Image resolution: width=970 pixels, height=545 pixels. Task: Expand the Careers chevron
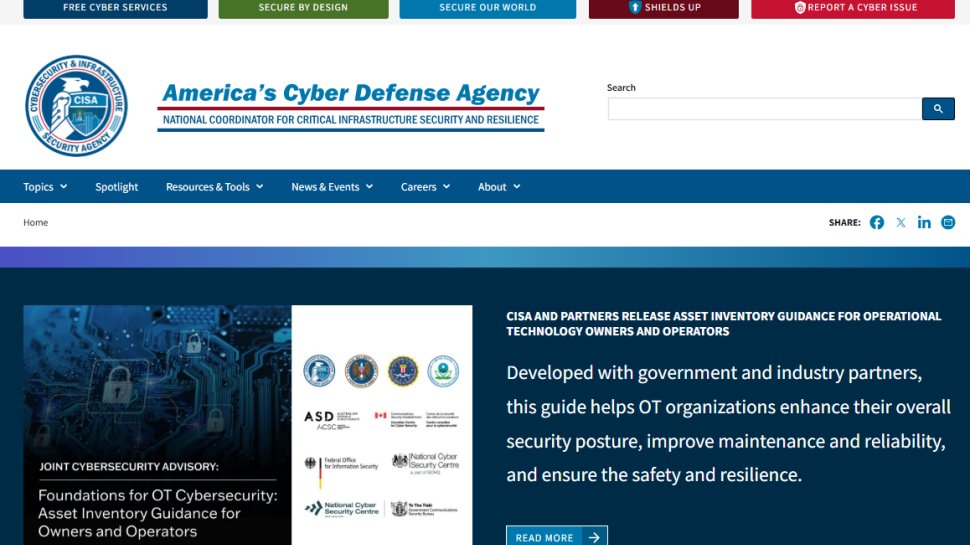447,187
